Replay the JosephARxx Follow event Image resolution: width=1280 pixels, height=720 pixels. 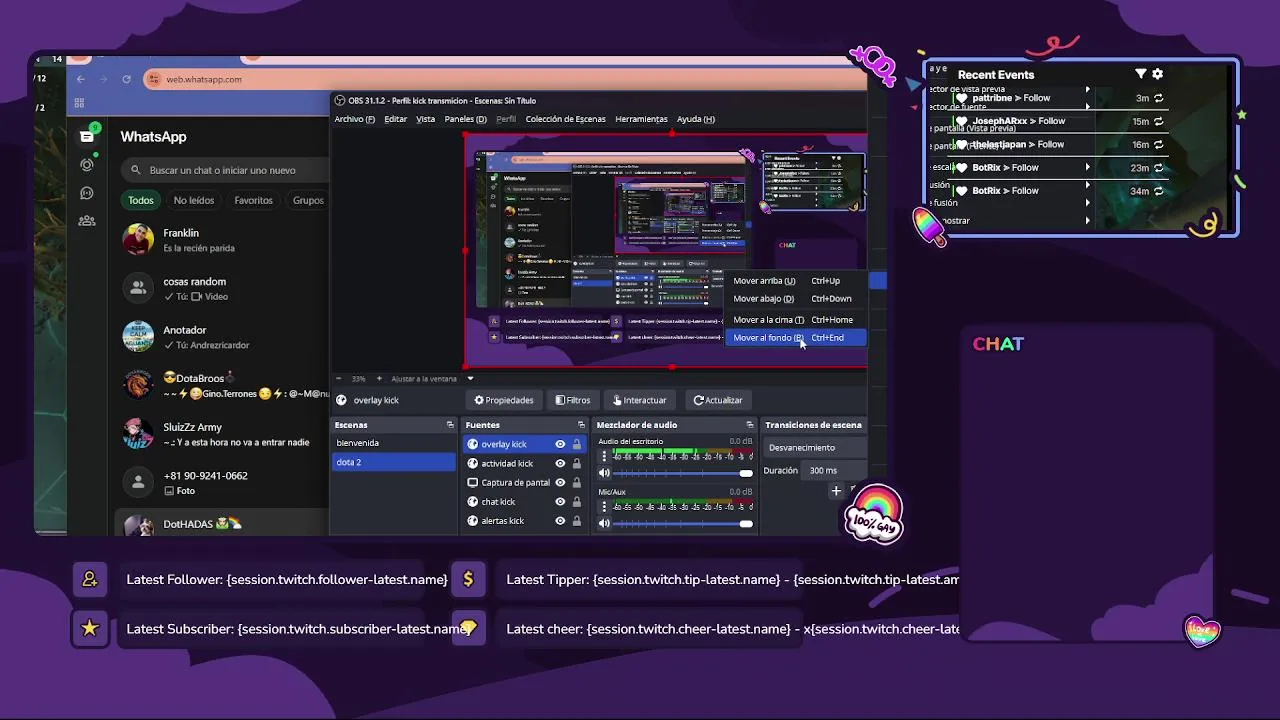click(x=1158, y=121)
